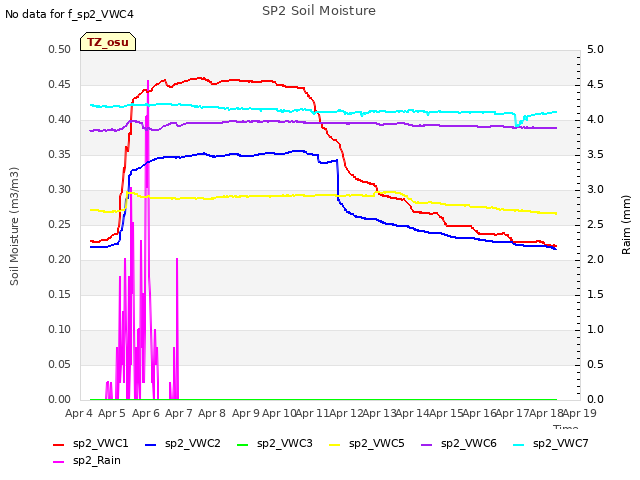The height and width of the screenshot is (480, 640).
Task: Click the dip in the cyan VWC7 line
Action: pyautogui.click(x=517, y=124)
